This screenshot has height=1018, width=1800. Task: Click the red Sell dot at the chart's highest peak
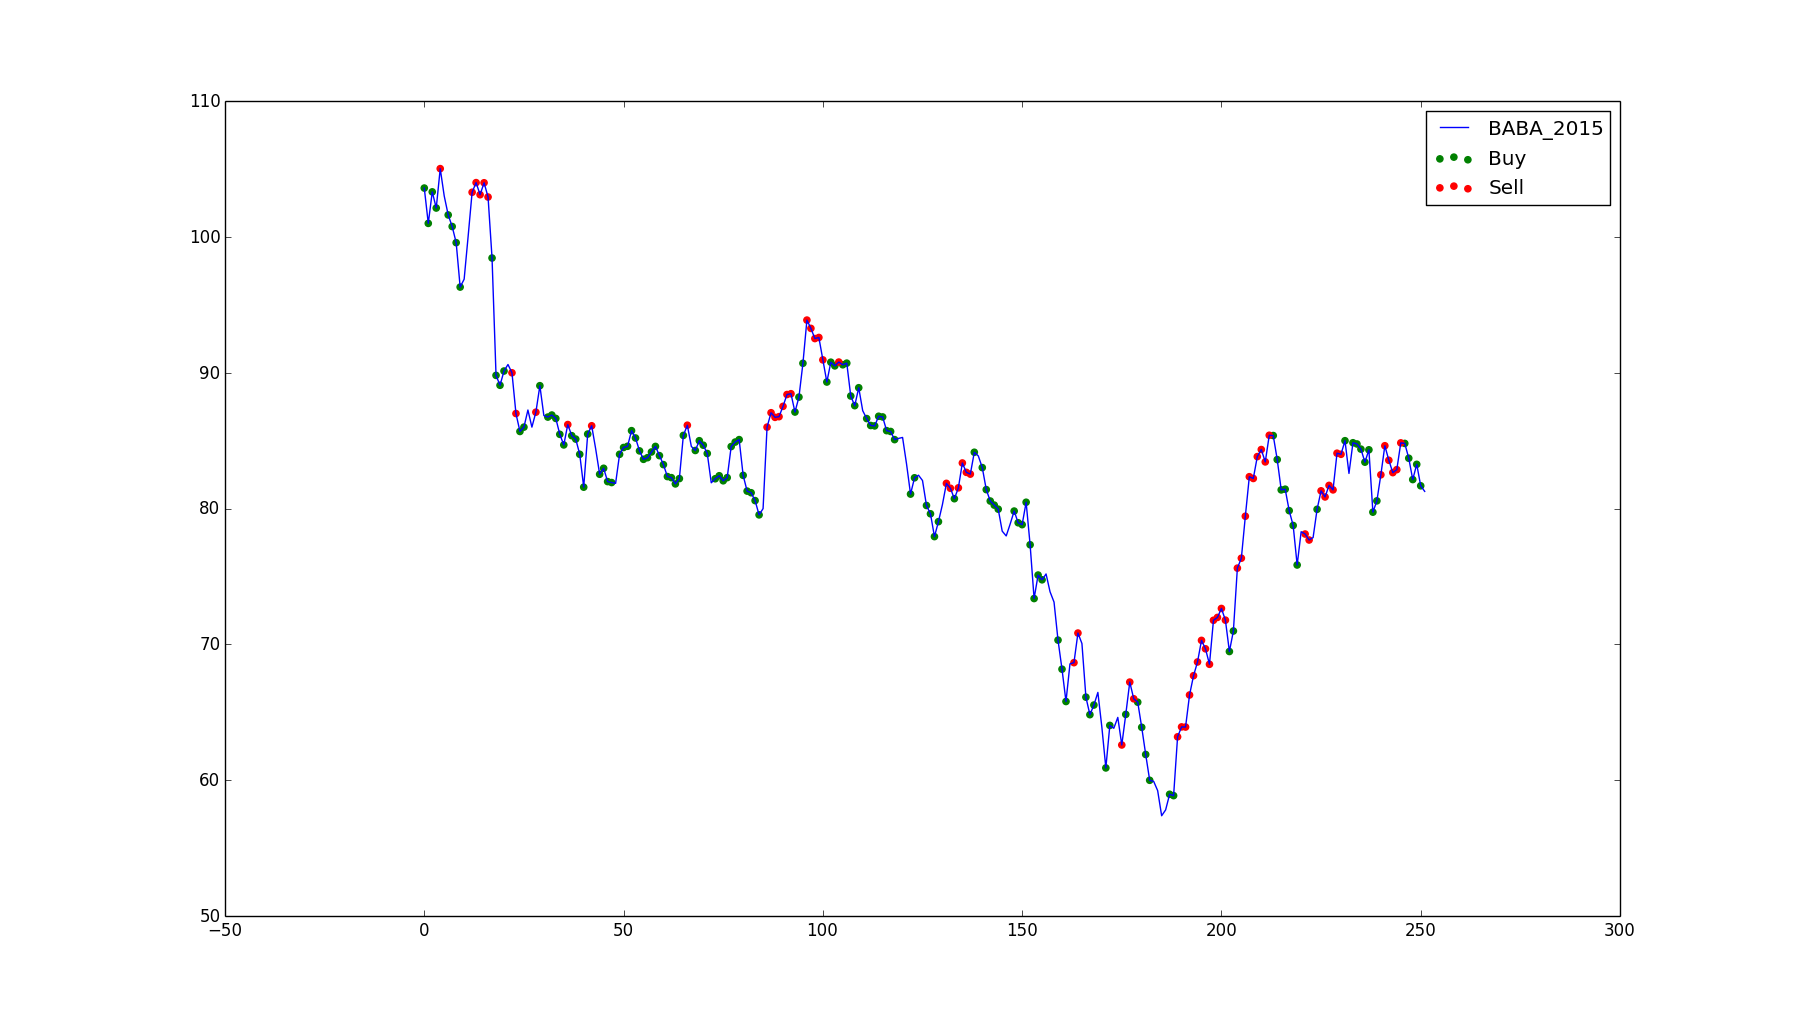440,169
